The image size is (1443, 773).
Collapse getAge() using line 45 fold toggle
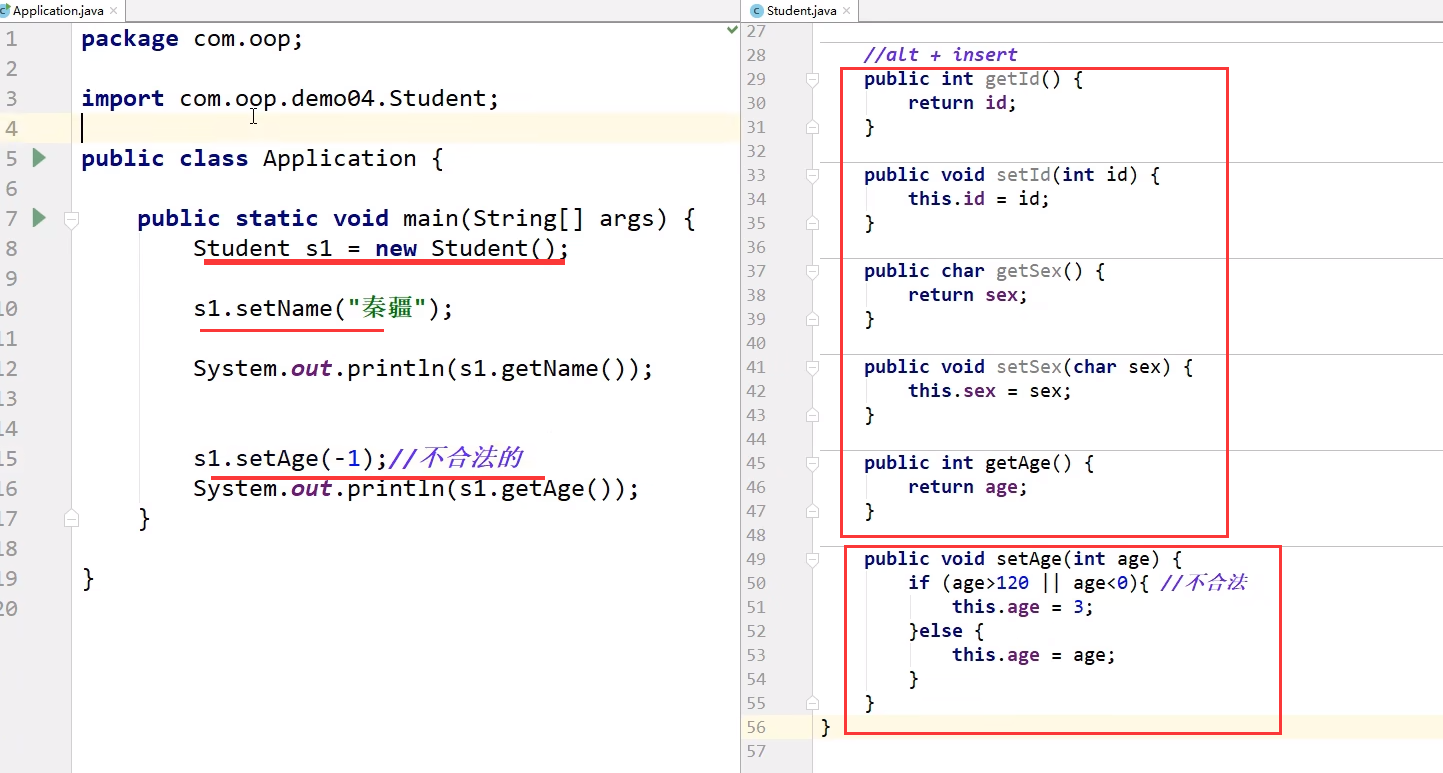(813, 464)
